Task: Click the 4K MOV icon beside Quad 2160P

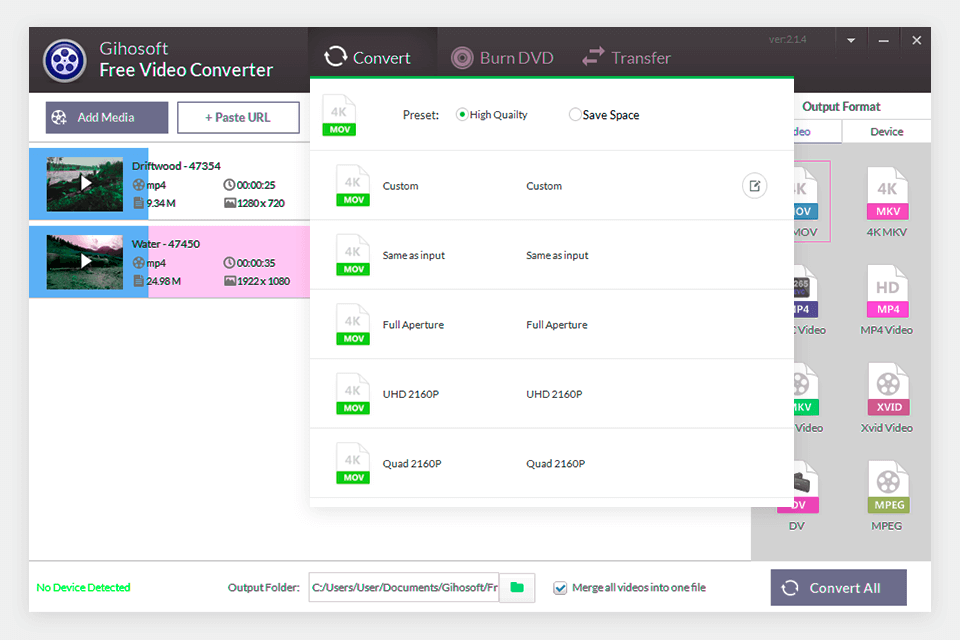Action: pyautogui.click(x=352, y=462)
